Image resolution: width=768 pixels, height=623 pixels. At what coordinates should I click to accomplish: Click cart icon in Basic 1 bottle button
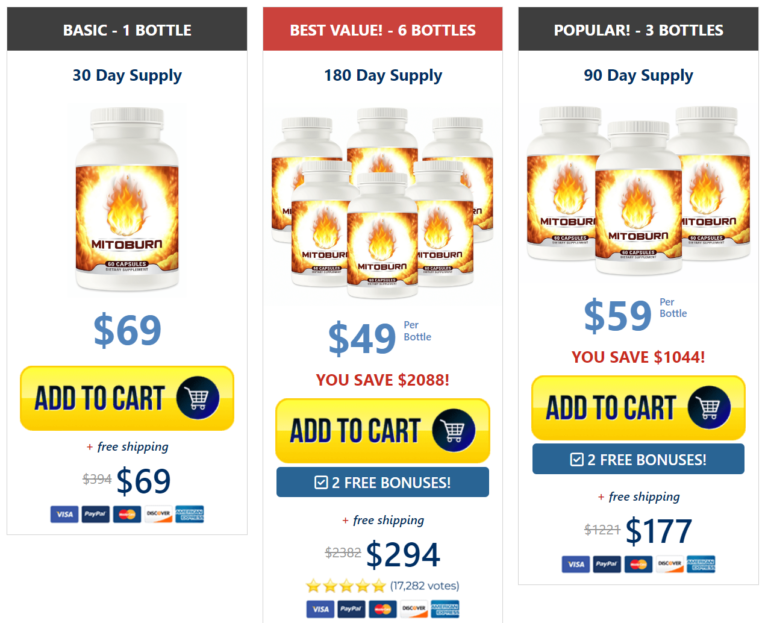click(198, 398)
